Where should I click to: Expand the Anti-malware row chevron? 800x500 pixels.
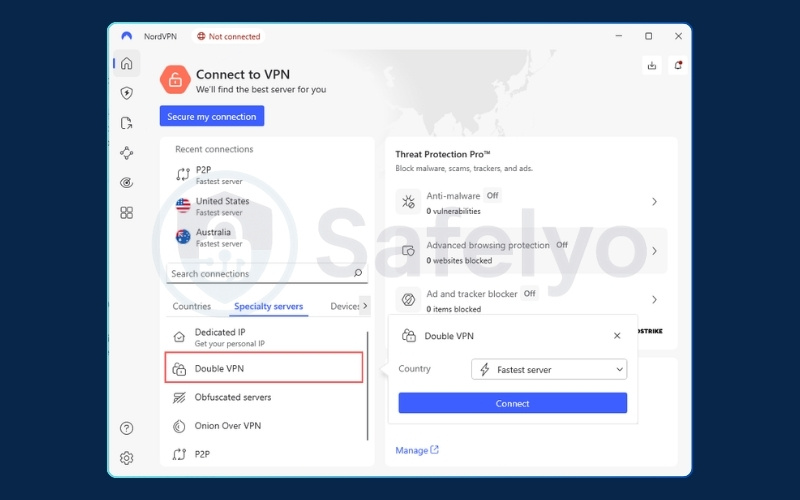654,202
